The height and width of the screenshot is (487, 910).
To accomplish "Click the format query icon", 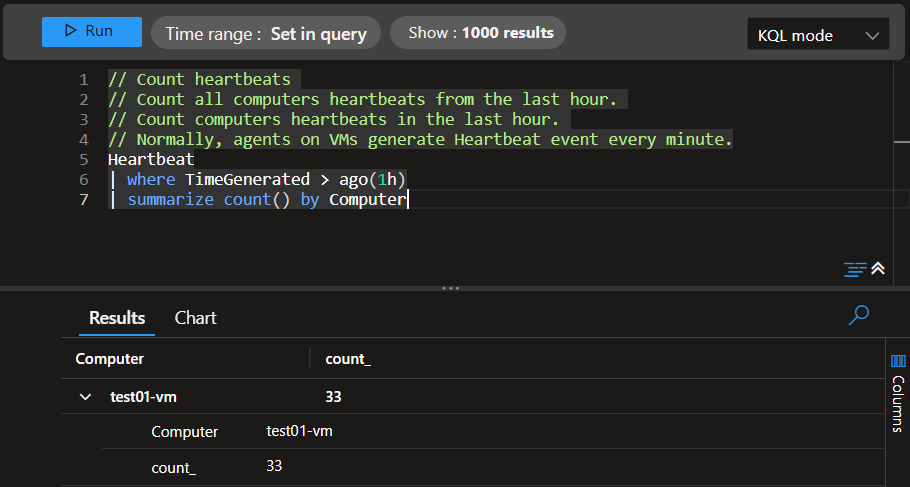I will (854, 269).
